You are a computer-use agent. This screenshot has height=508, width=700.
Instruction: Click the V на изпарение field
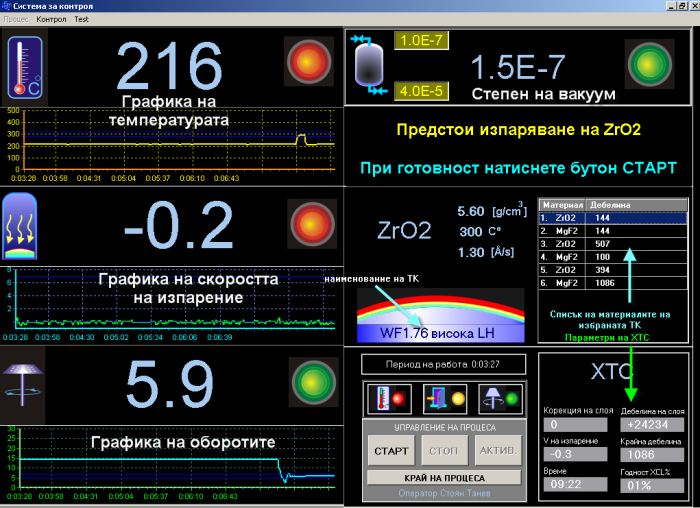tap(575, 454)
